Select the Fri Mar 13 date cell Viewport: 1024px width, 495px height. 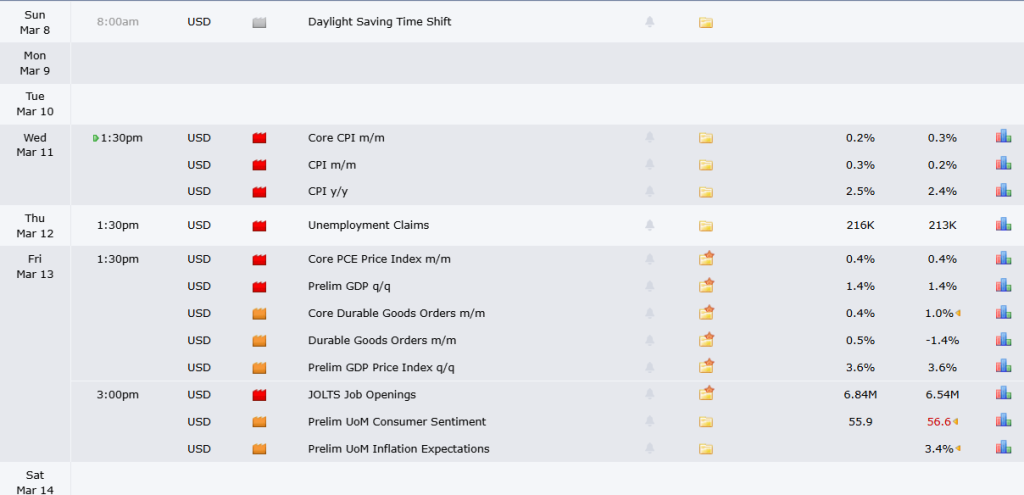tap(35, 266)
